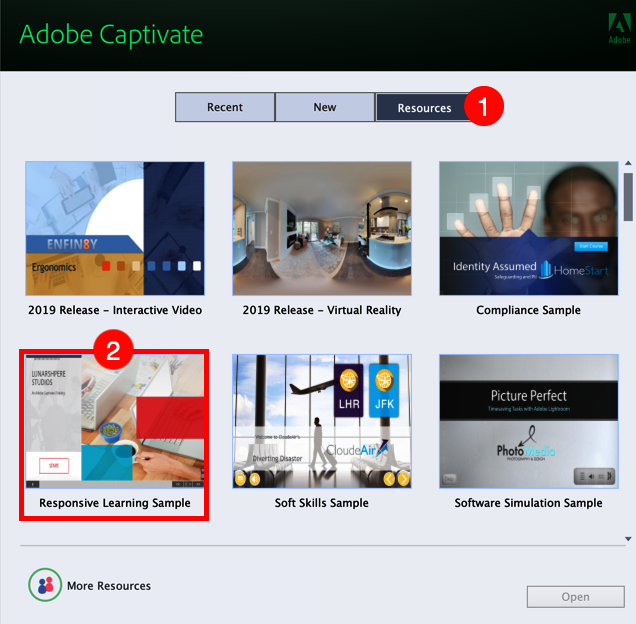636x624 pixels.
Task: Select the Resources tab
Action: click(424, 108)
